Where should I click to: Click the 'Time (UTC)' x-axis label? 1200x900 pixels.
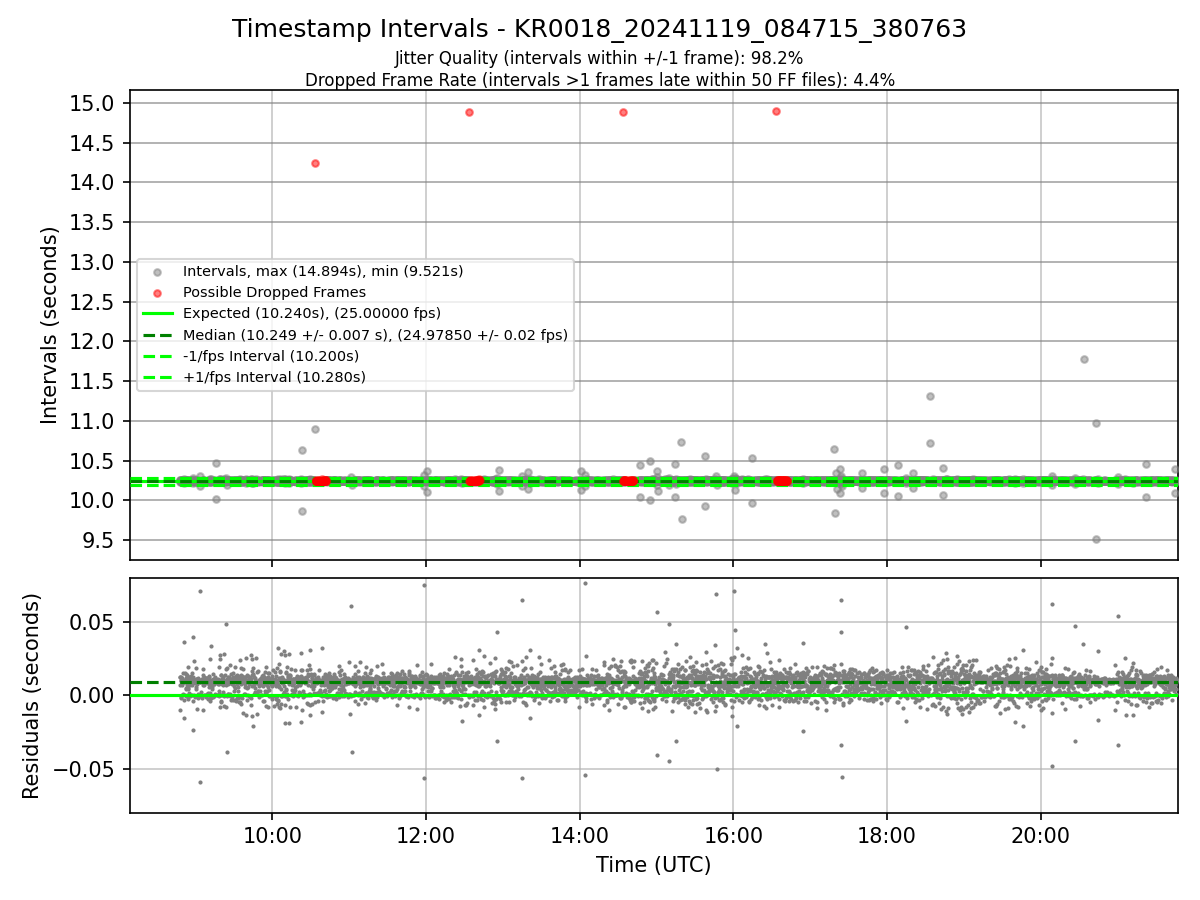coord(653,865)
